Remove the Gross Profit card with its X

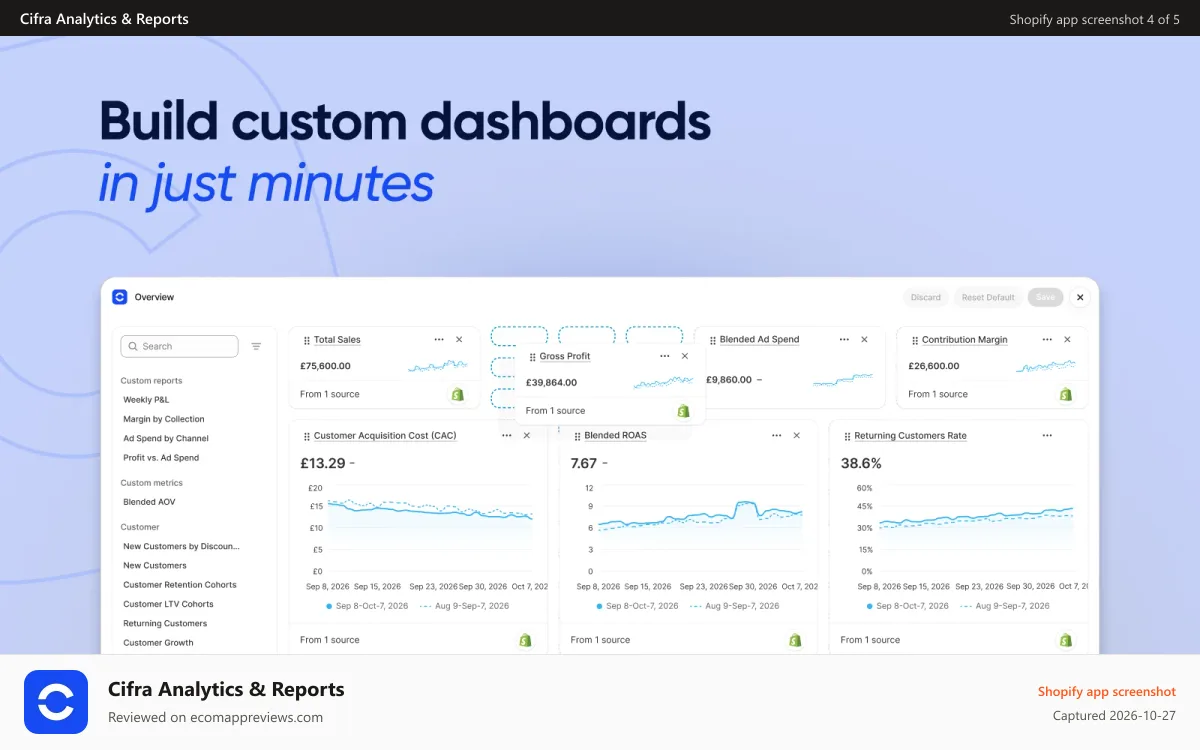(685, 356)
